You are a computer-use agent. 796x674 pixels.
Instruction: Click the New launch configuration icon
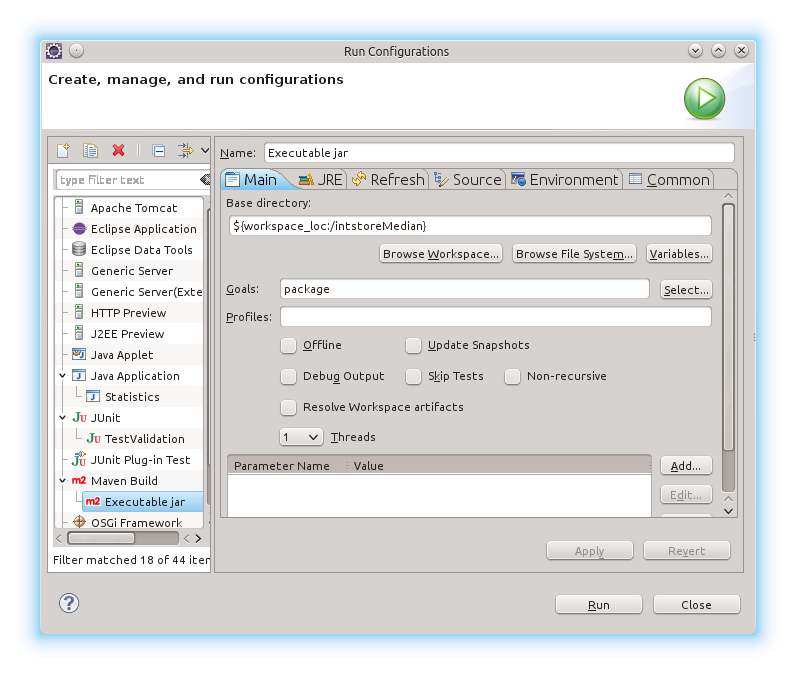point(63,151)
